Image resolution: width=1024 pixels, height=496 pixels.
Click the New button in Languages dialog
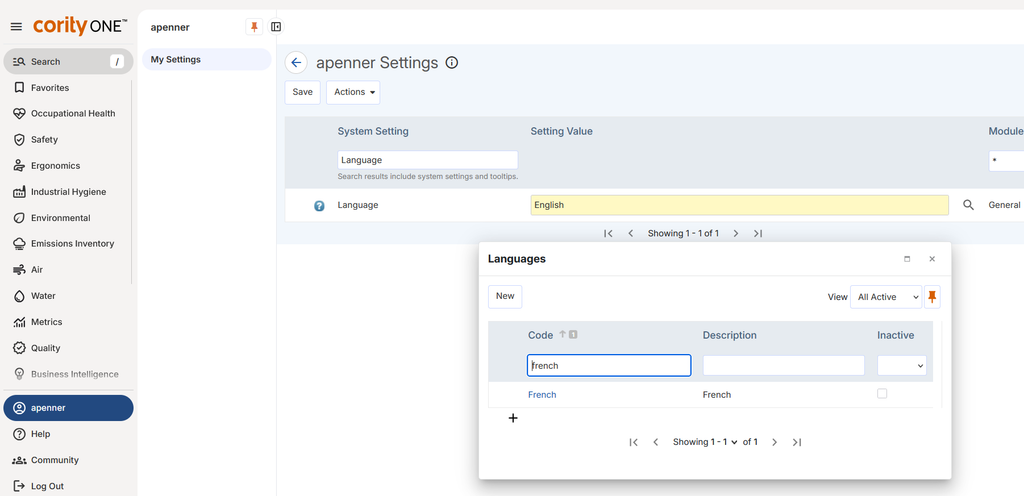505,296
